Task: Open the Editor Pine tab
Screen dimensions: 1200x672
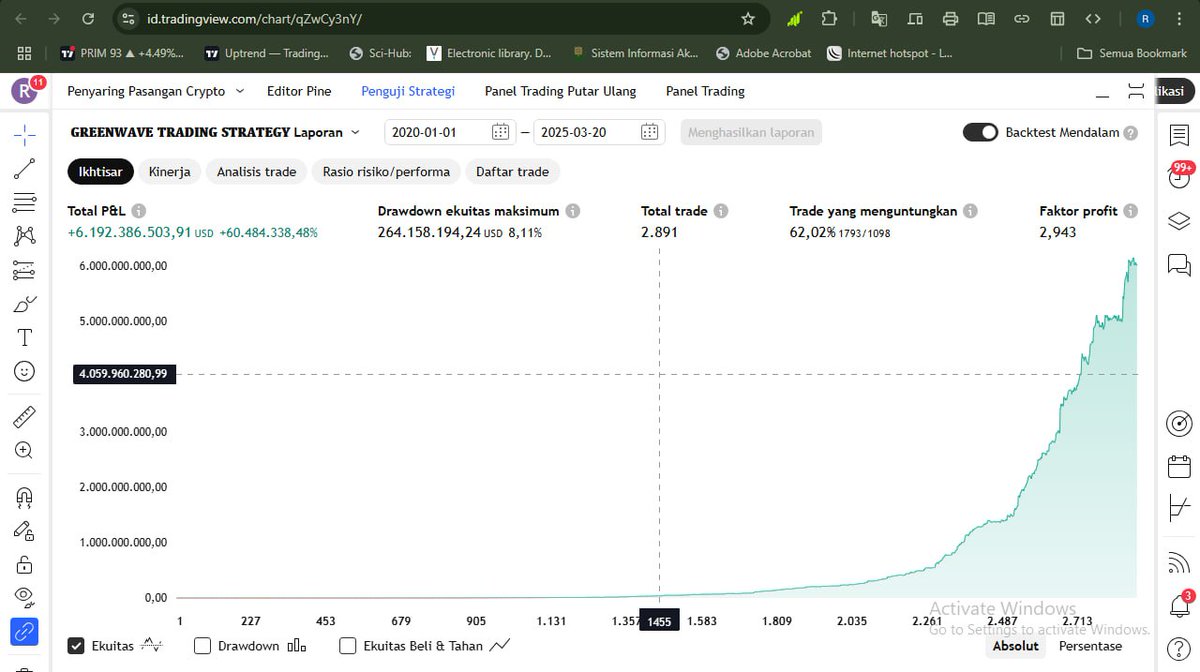Action: point(299,91)
